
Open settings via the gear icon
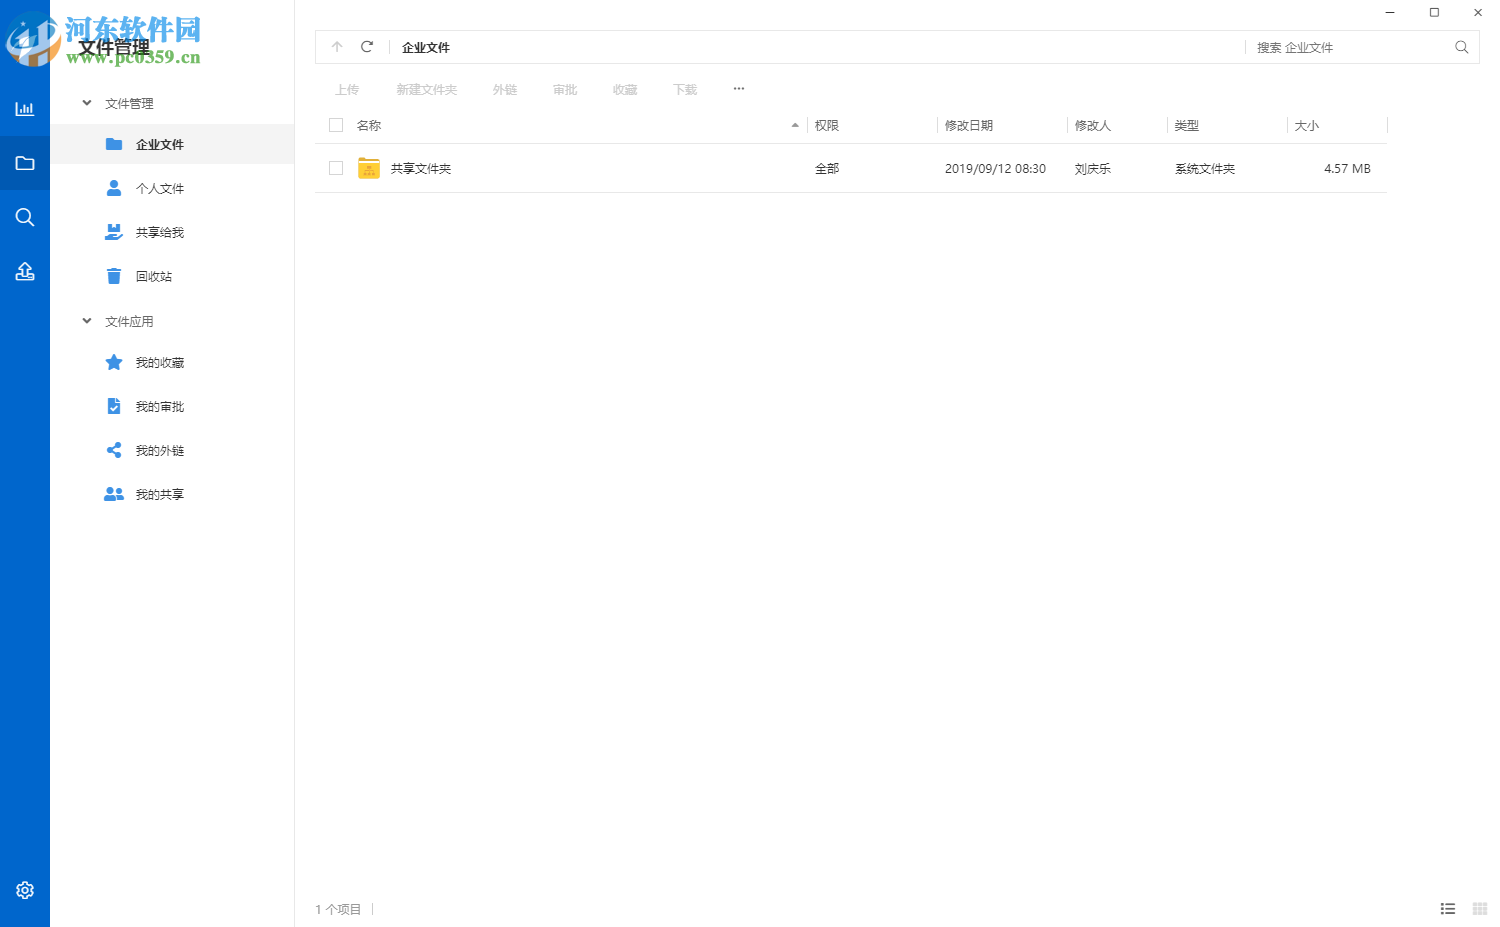[25, 889]
